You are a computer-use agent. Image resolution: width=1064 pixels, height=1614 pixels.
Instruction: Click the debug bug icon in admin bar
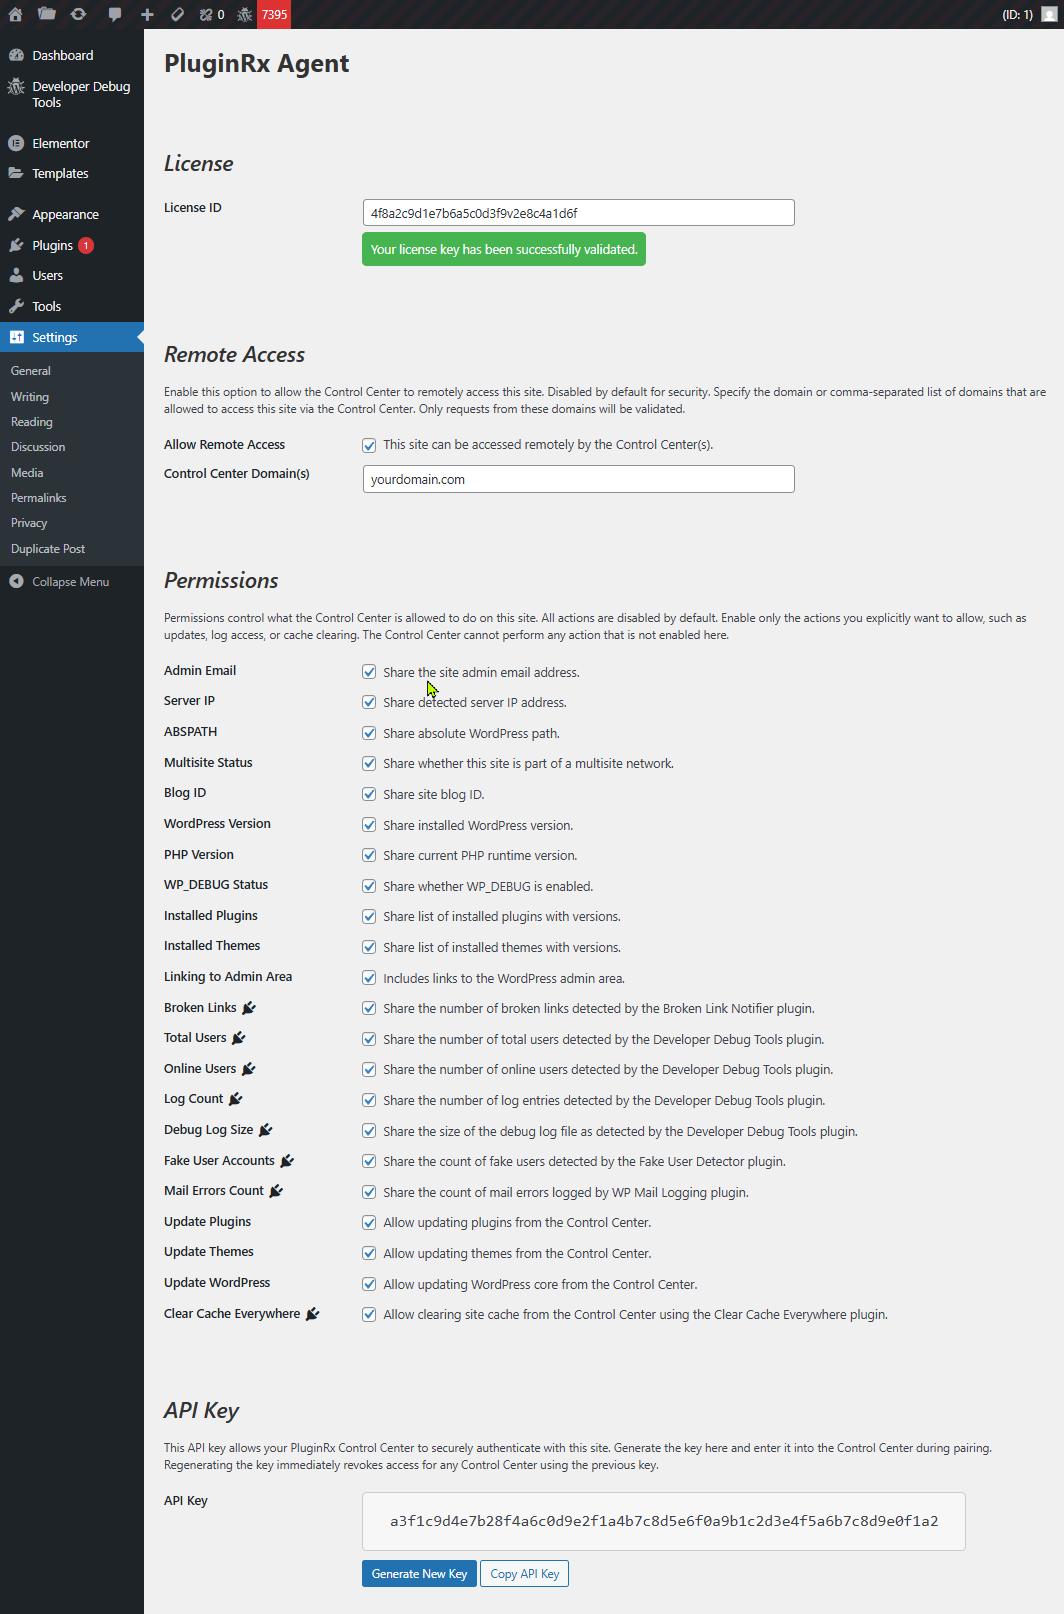tap(244, 14)
